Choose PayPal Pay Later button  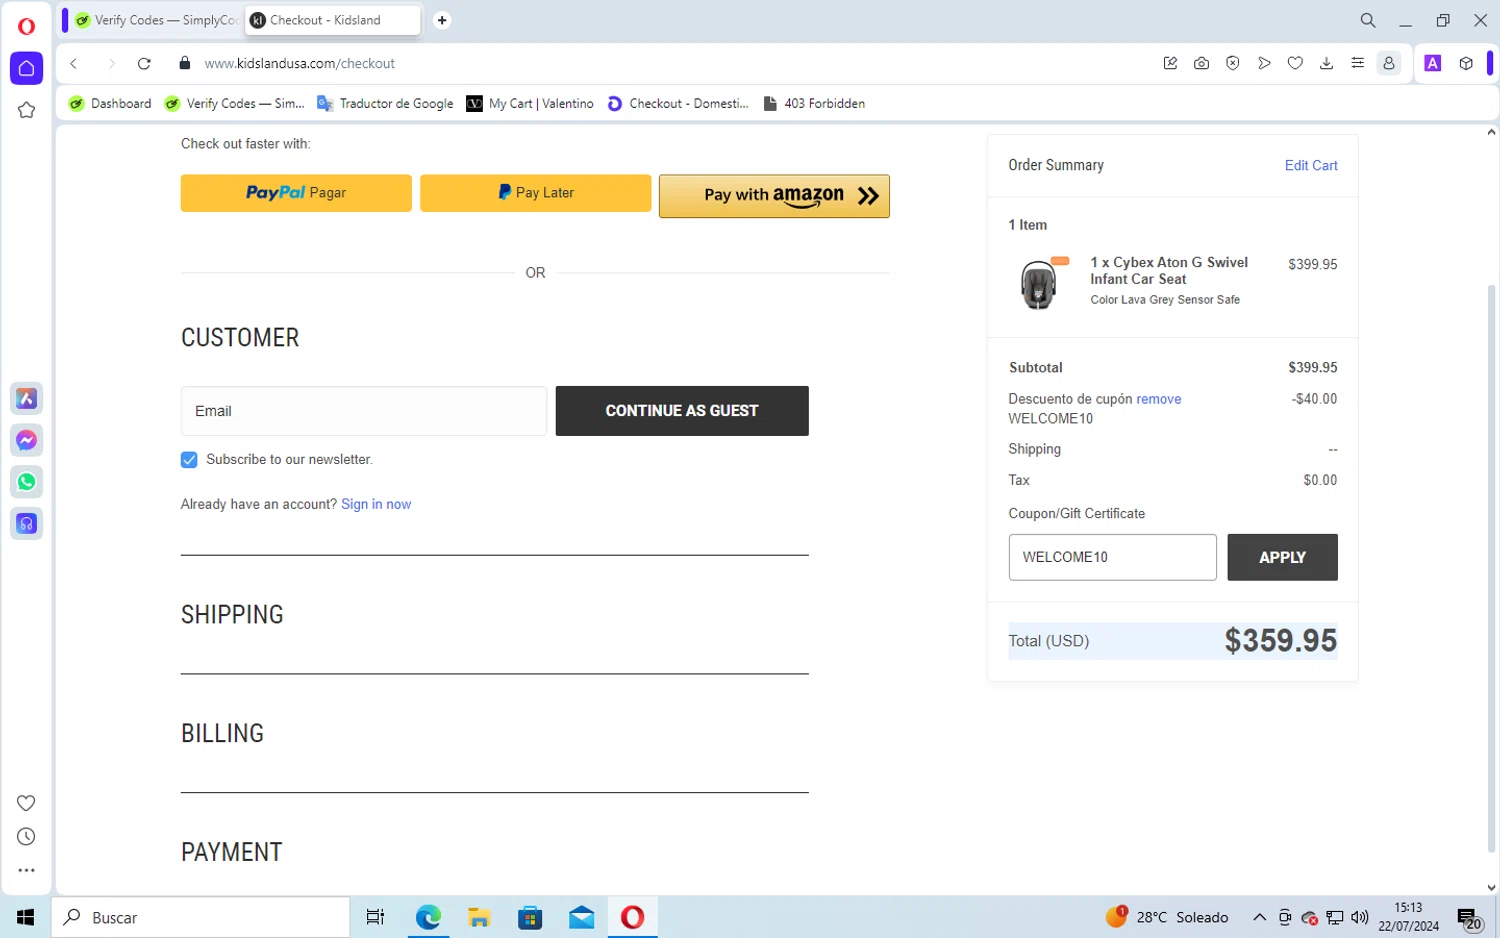click(535, 193)
